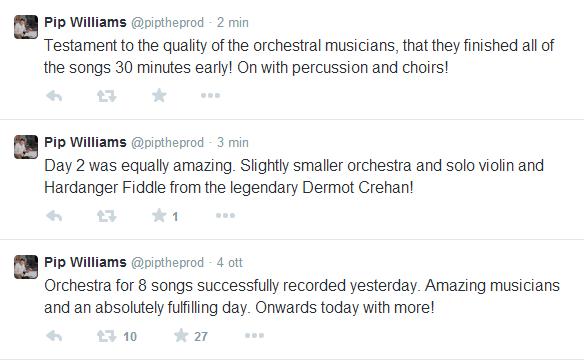Open the 4 ott timestamp link

coord(229,262)
